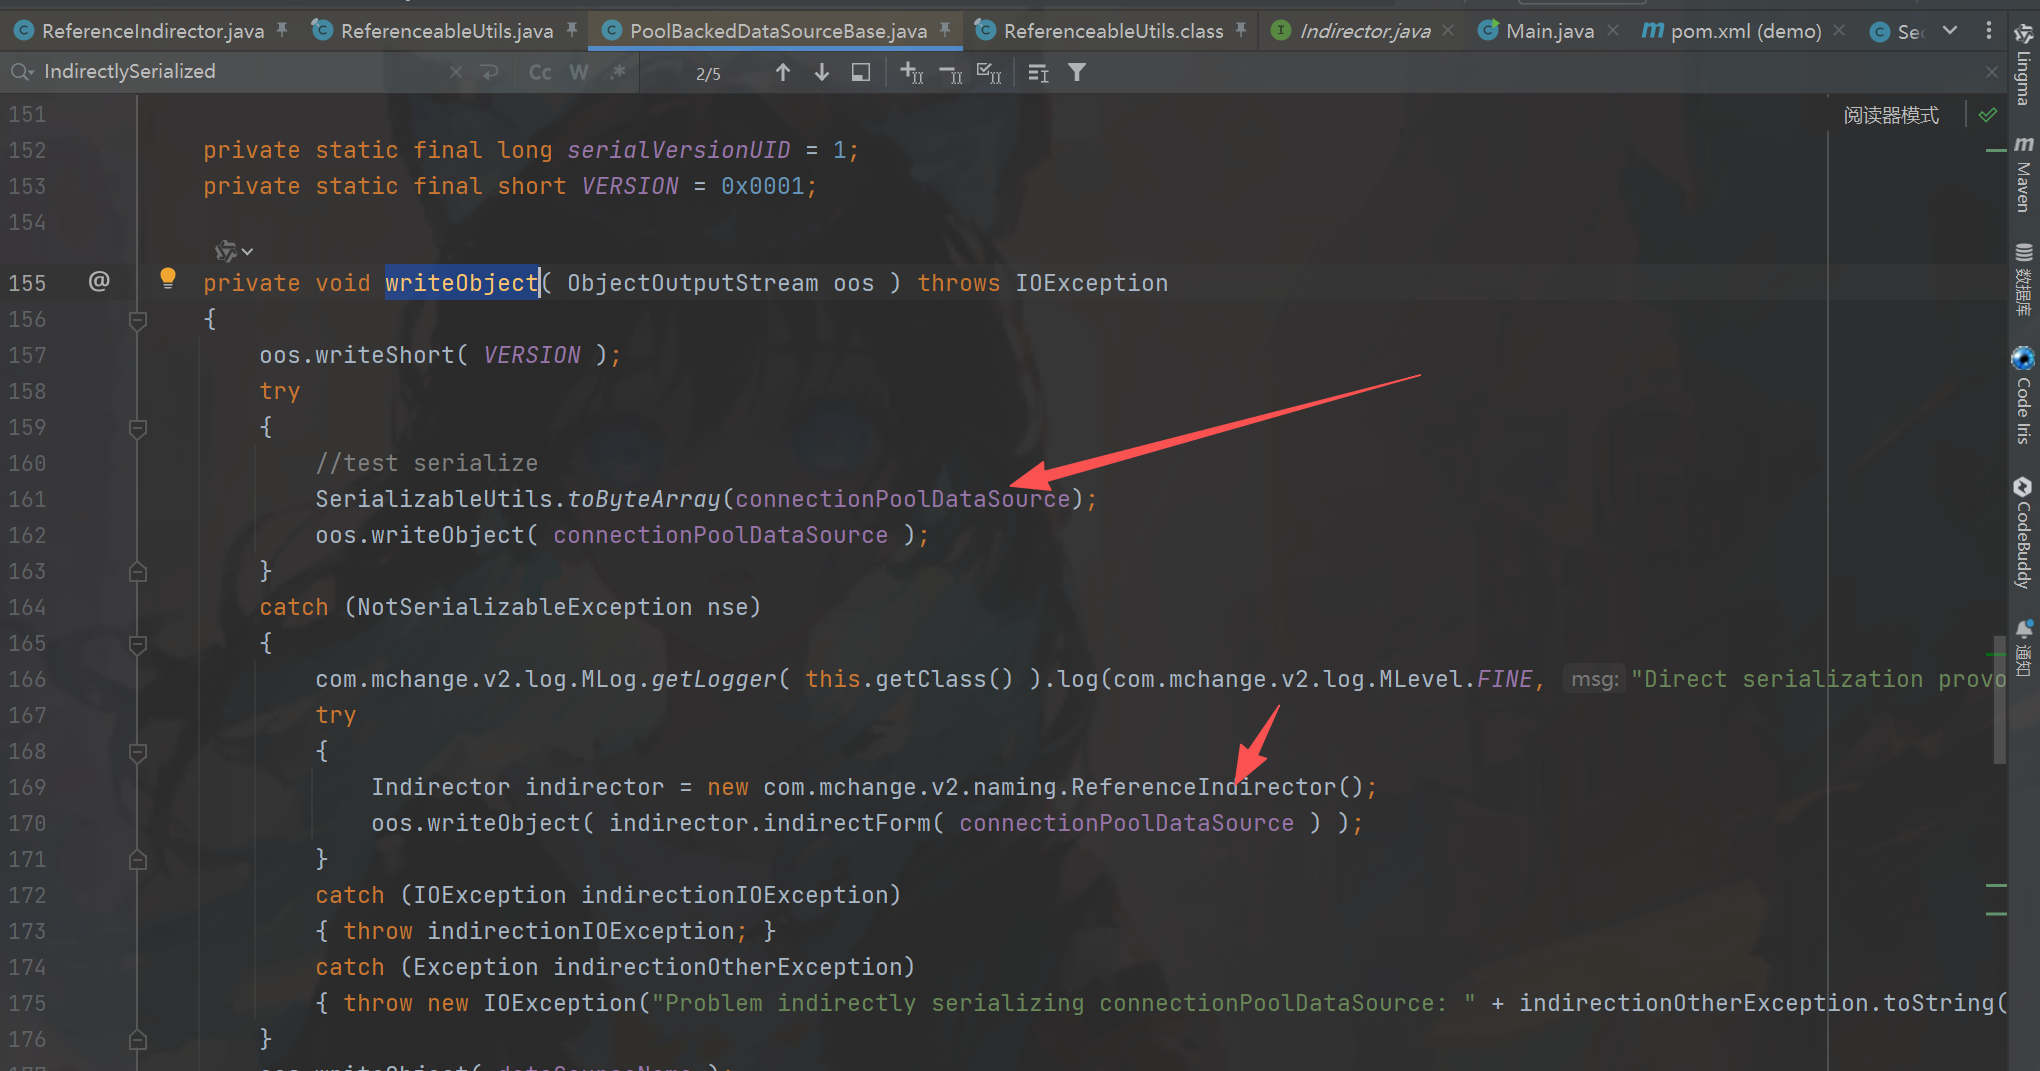
Task: Switch to the ReferenceIndirector.java tab
Action: 152,31
